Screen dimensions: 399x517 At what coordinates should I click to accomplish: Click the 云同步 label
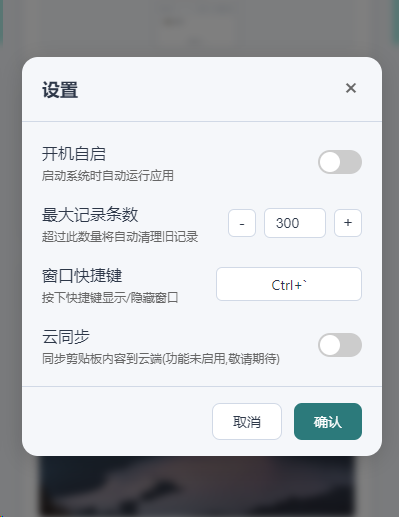coord(66,337)
